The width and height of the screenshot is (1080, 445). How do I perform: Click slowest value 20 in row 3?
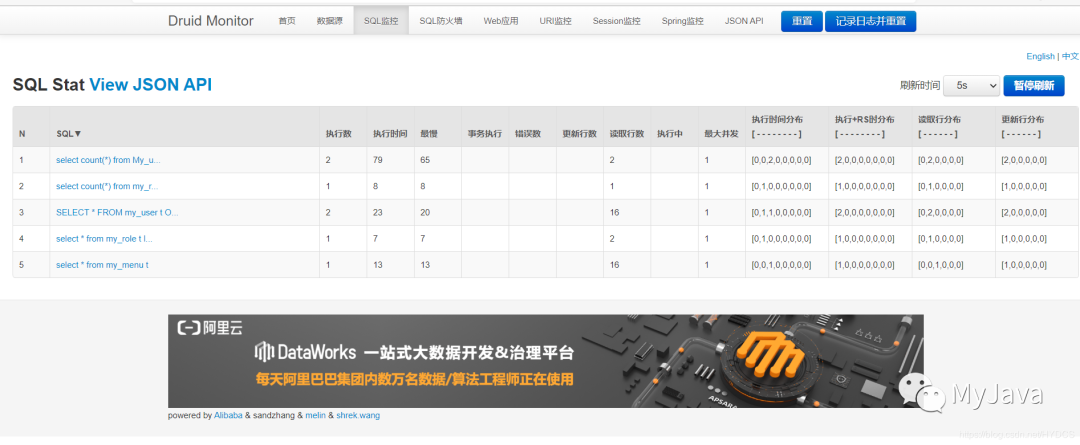(x=425, y=213)
